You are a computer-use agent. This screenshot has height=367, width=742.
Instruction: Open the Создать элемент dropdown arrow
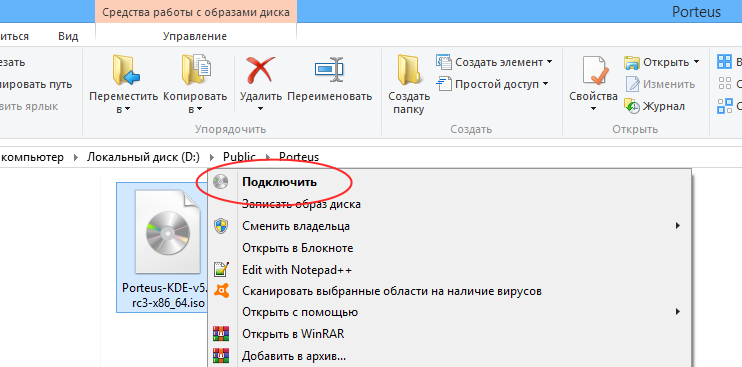click(549, 62)
